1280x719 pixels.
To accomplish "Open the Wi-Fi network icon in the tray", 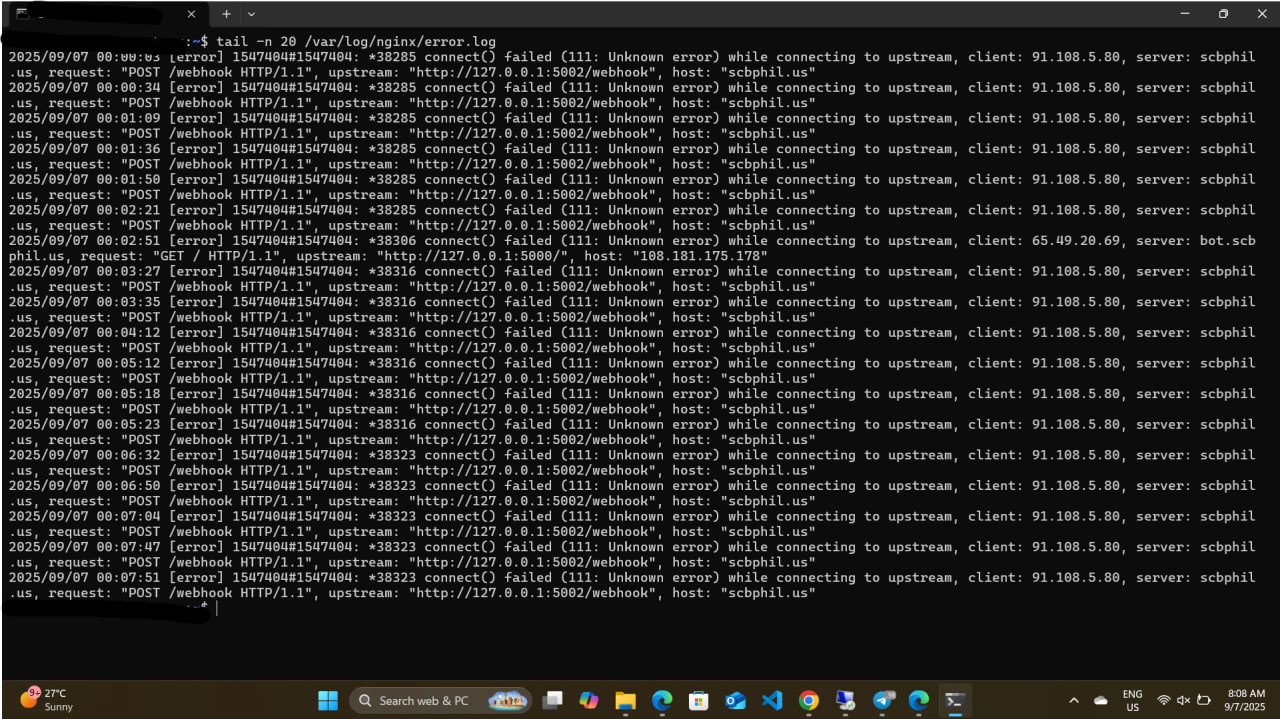I will tap(1163, 700).
